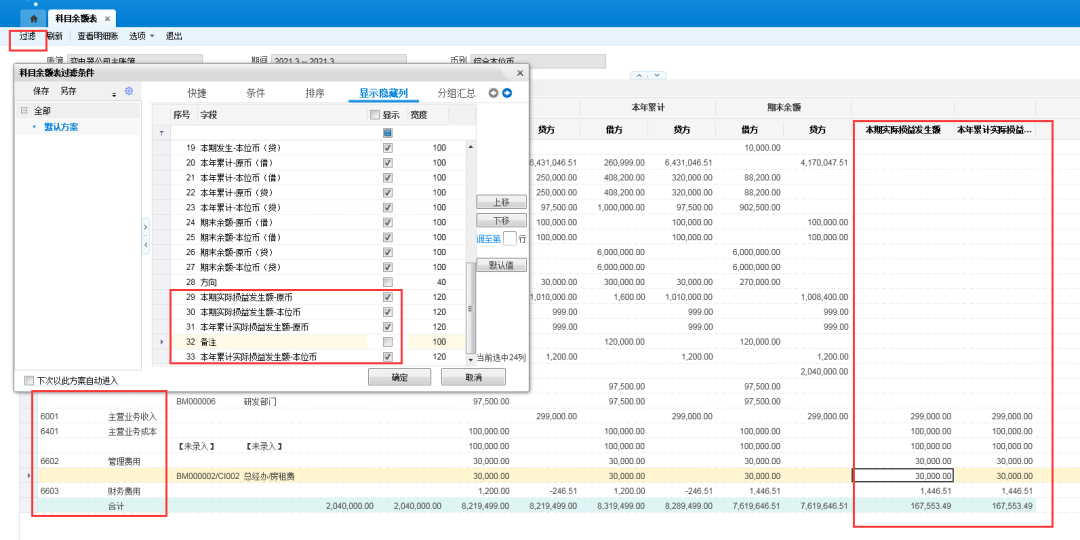Uncheck display for 本期实际损益发生额-本位币

click(x=388, y=312)
